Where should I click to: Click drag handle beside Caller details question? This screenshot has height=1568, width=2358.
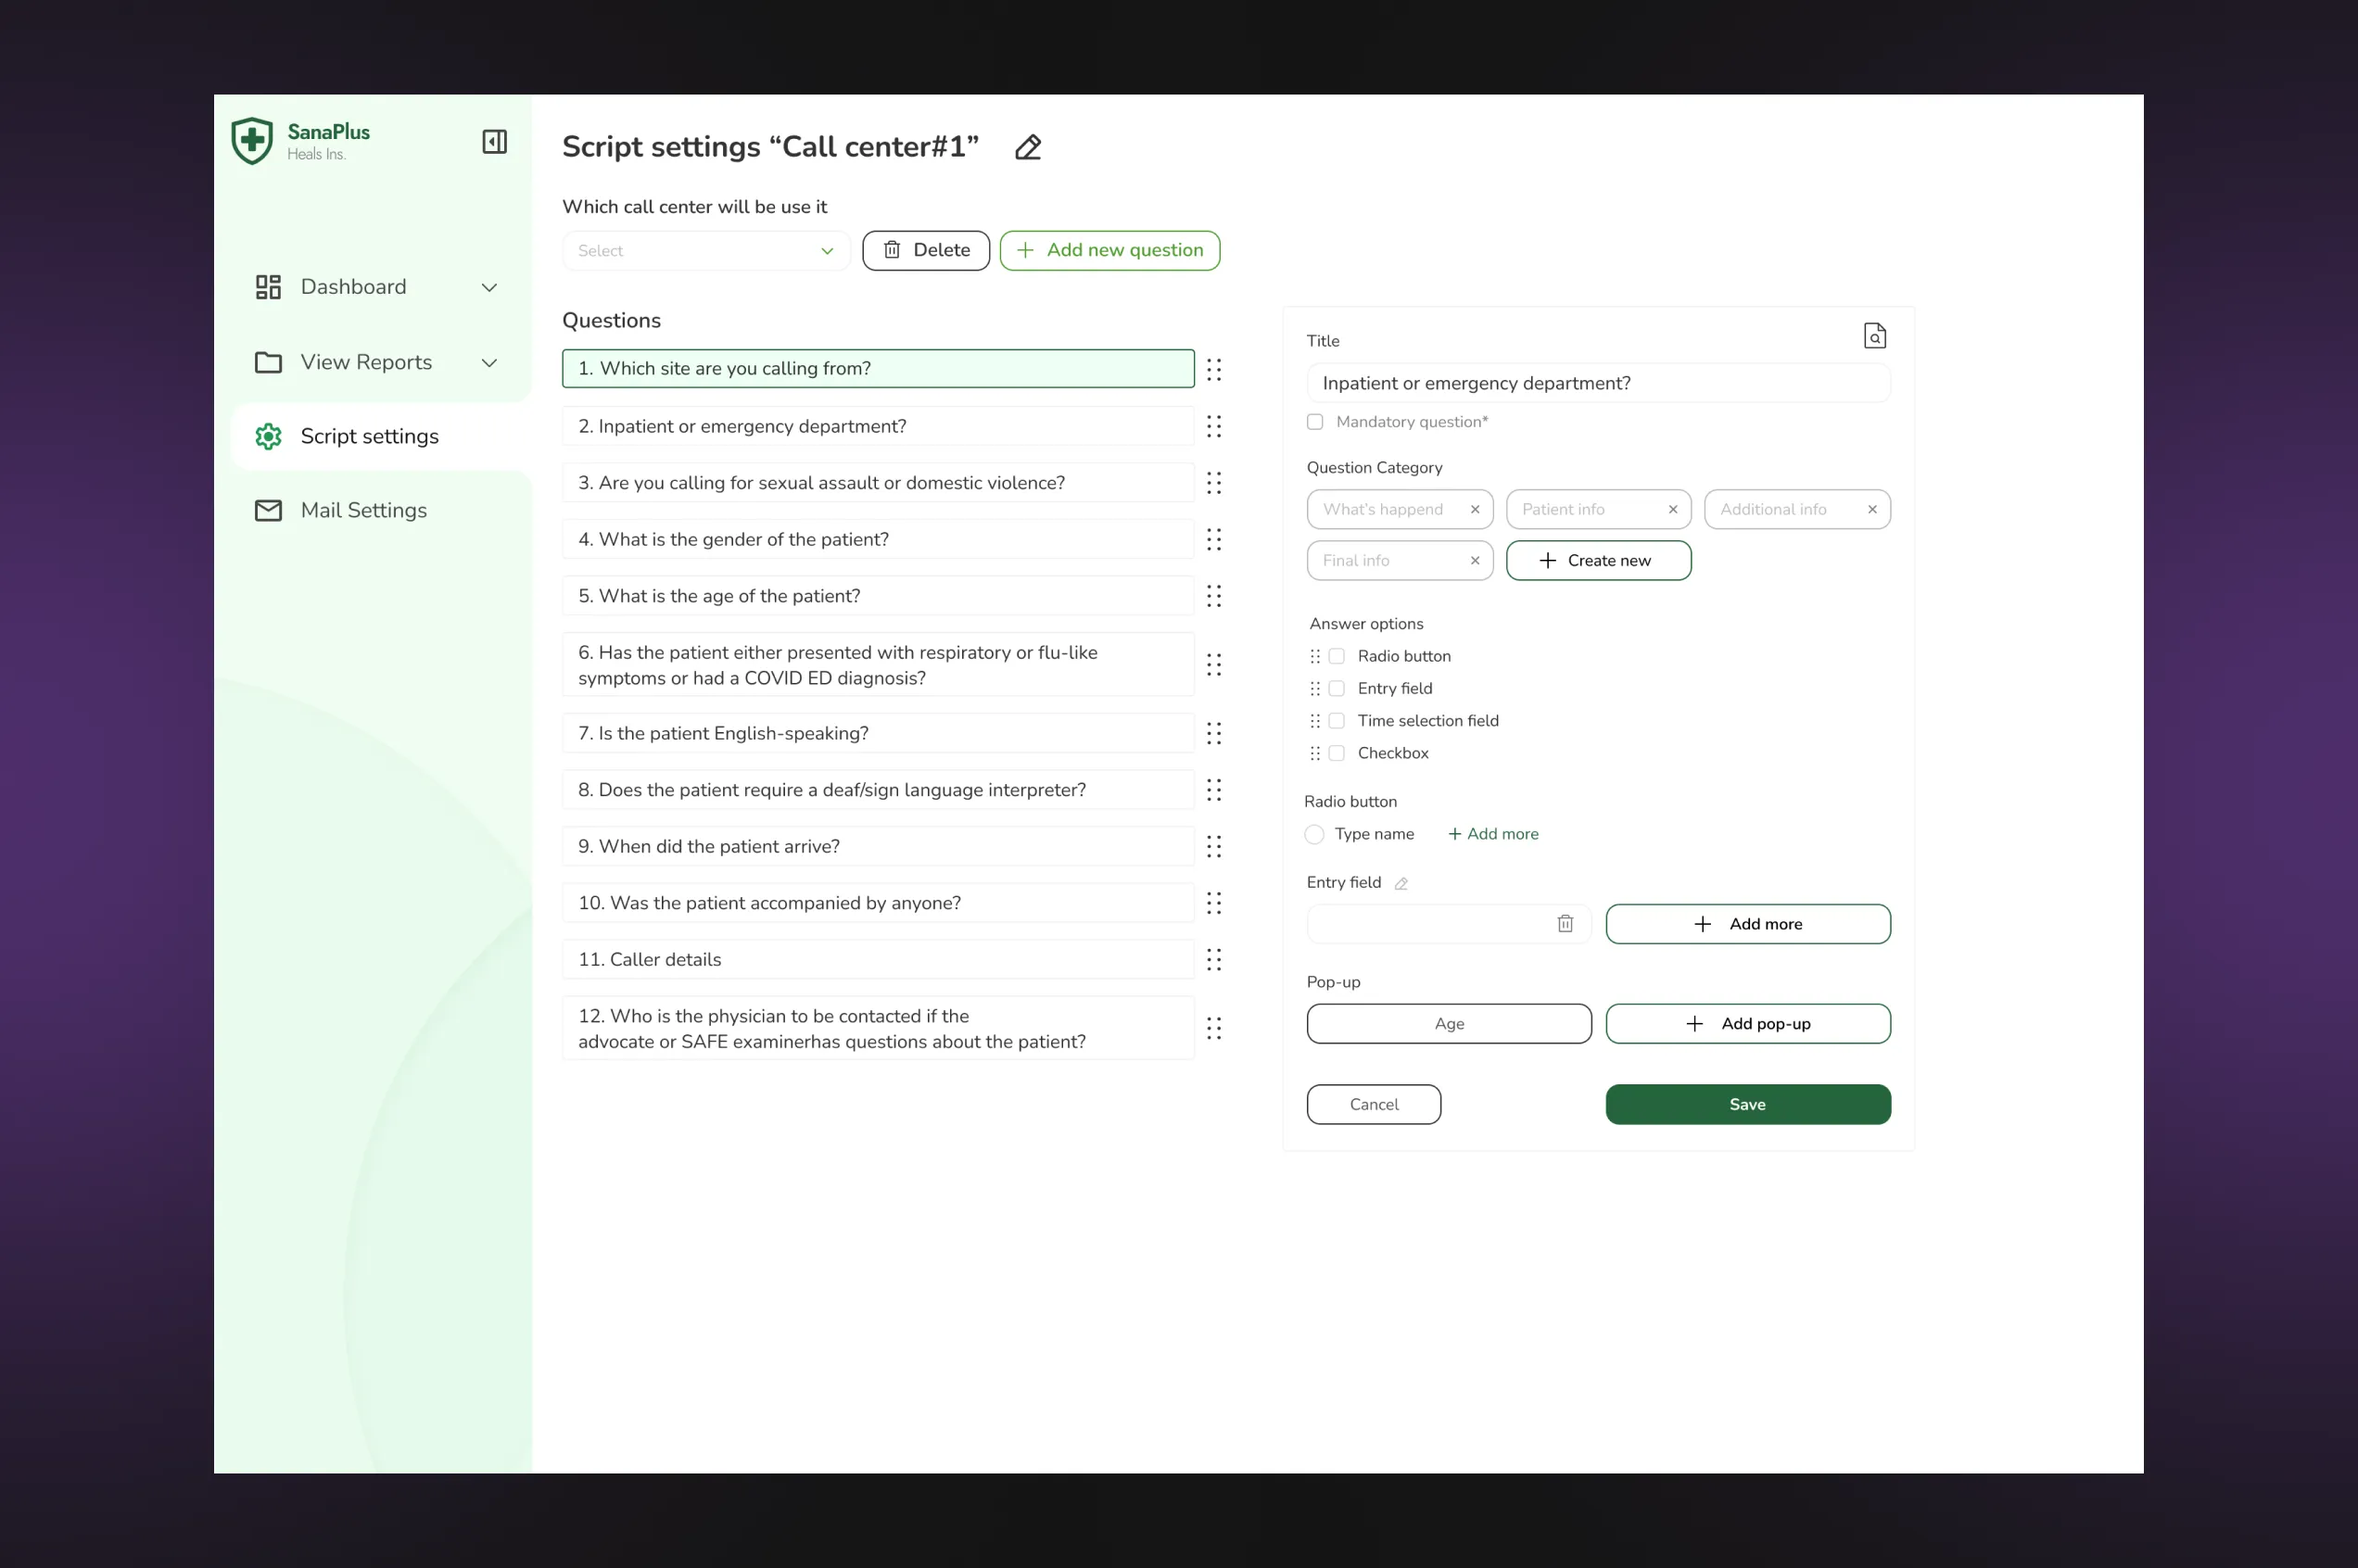click(1213, 960)
